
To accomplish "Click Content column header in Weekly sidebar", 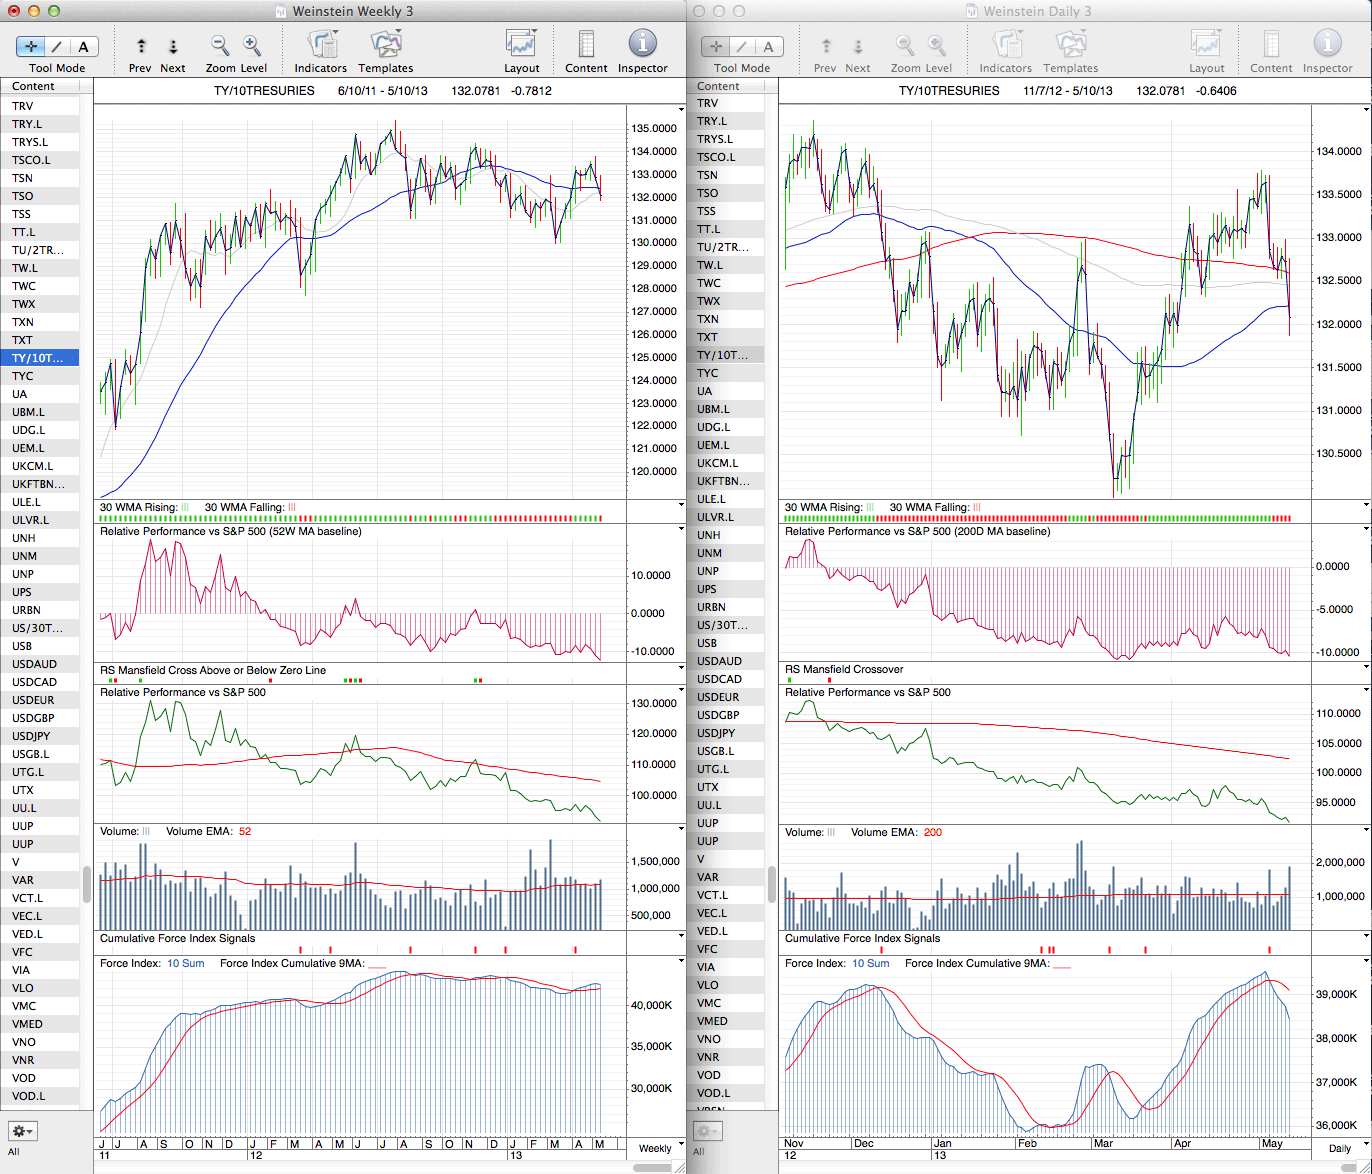I will pos(40,86).
